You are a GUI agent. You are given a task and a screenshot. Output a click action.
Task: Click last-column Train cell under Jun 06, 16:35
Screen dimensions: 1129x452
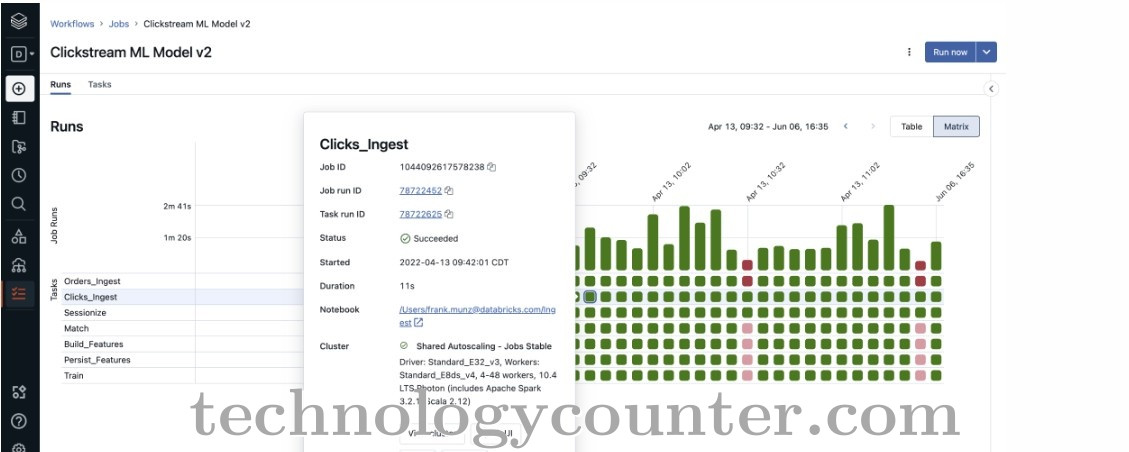(x=936, y=375)
